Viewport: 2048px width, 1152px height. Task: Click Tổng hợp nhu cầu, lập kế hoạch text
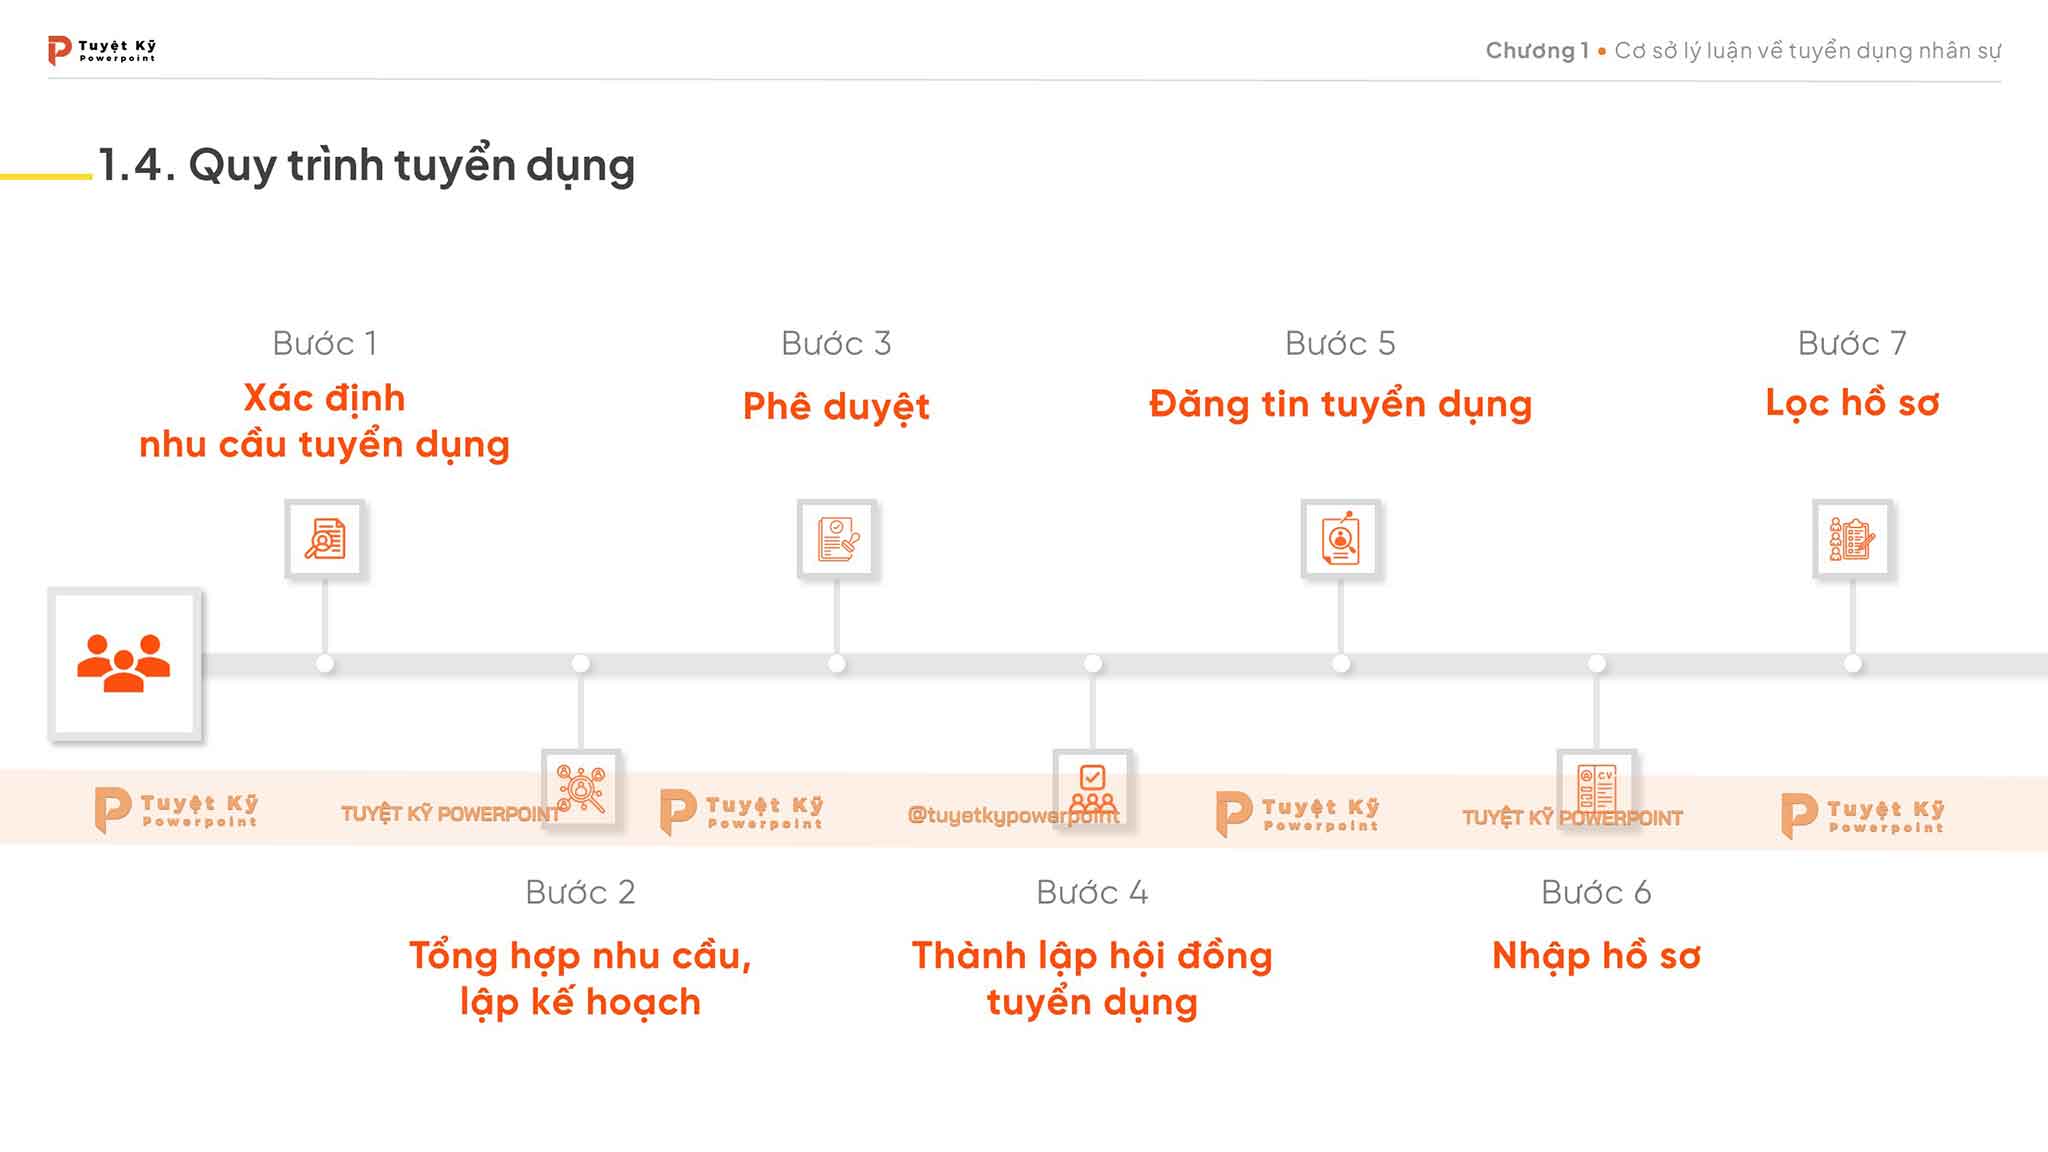(x=581, y=978)
